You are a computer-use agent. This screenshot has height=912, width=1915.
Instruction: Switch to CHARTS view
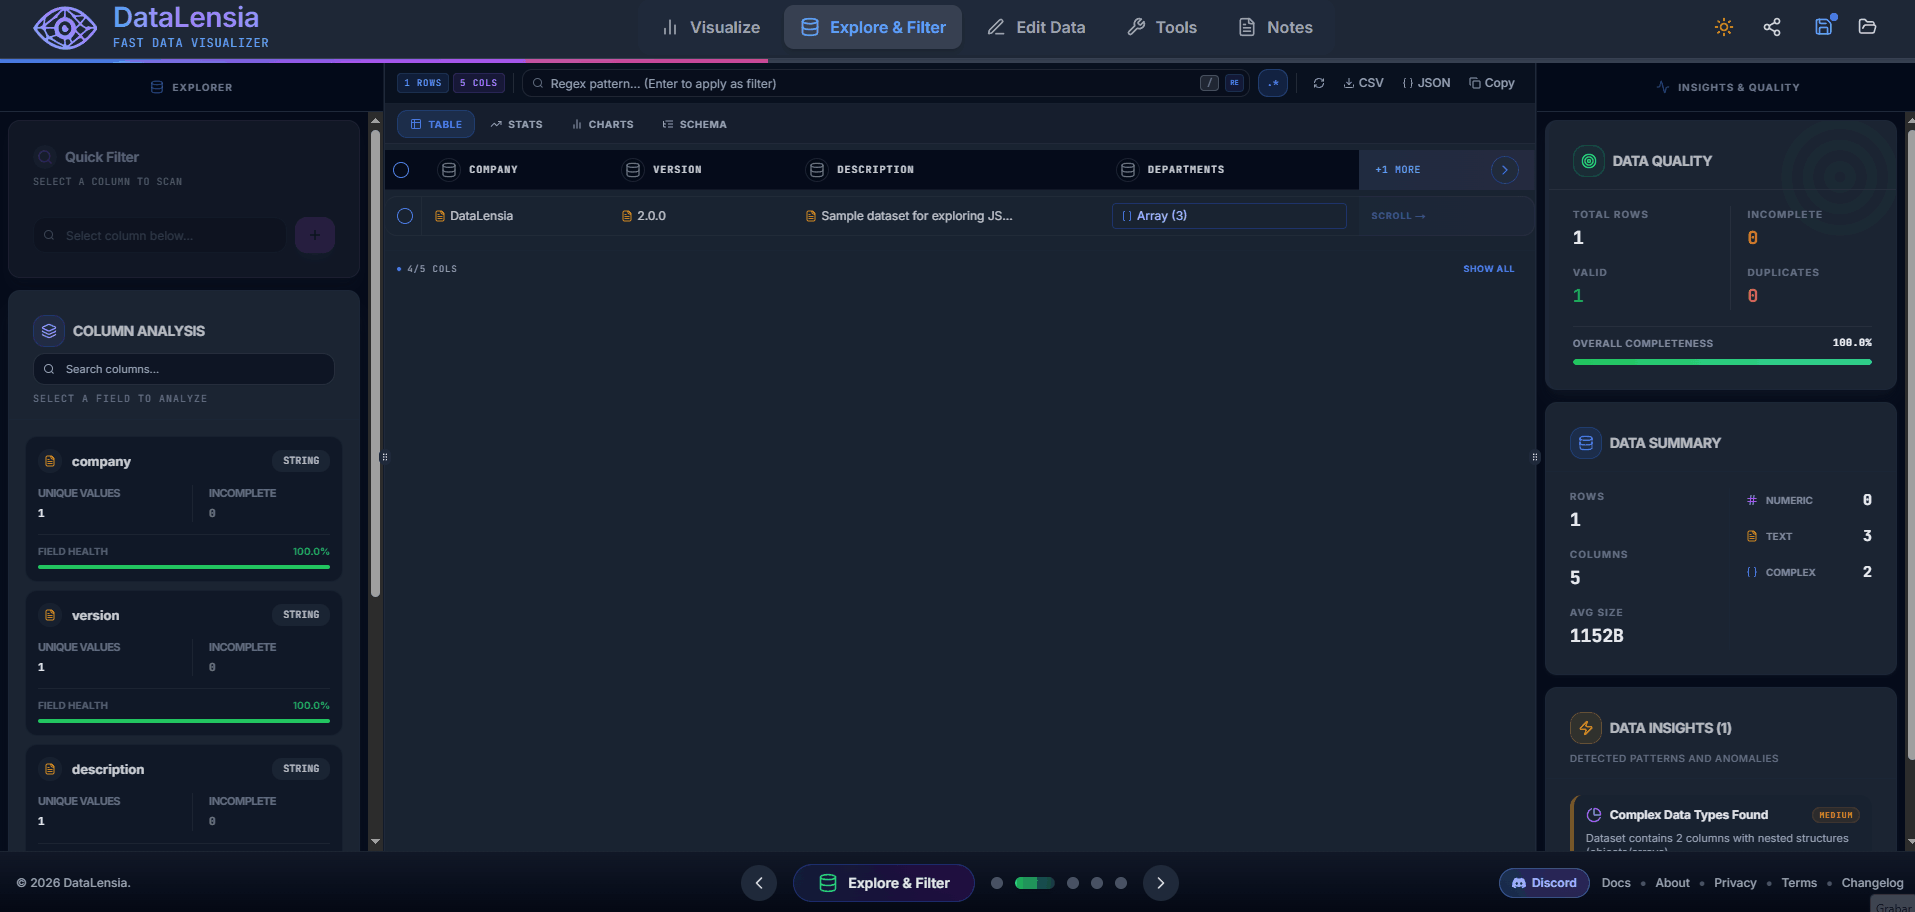pos(603,124)
